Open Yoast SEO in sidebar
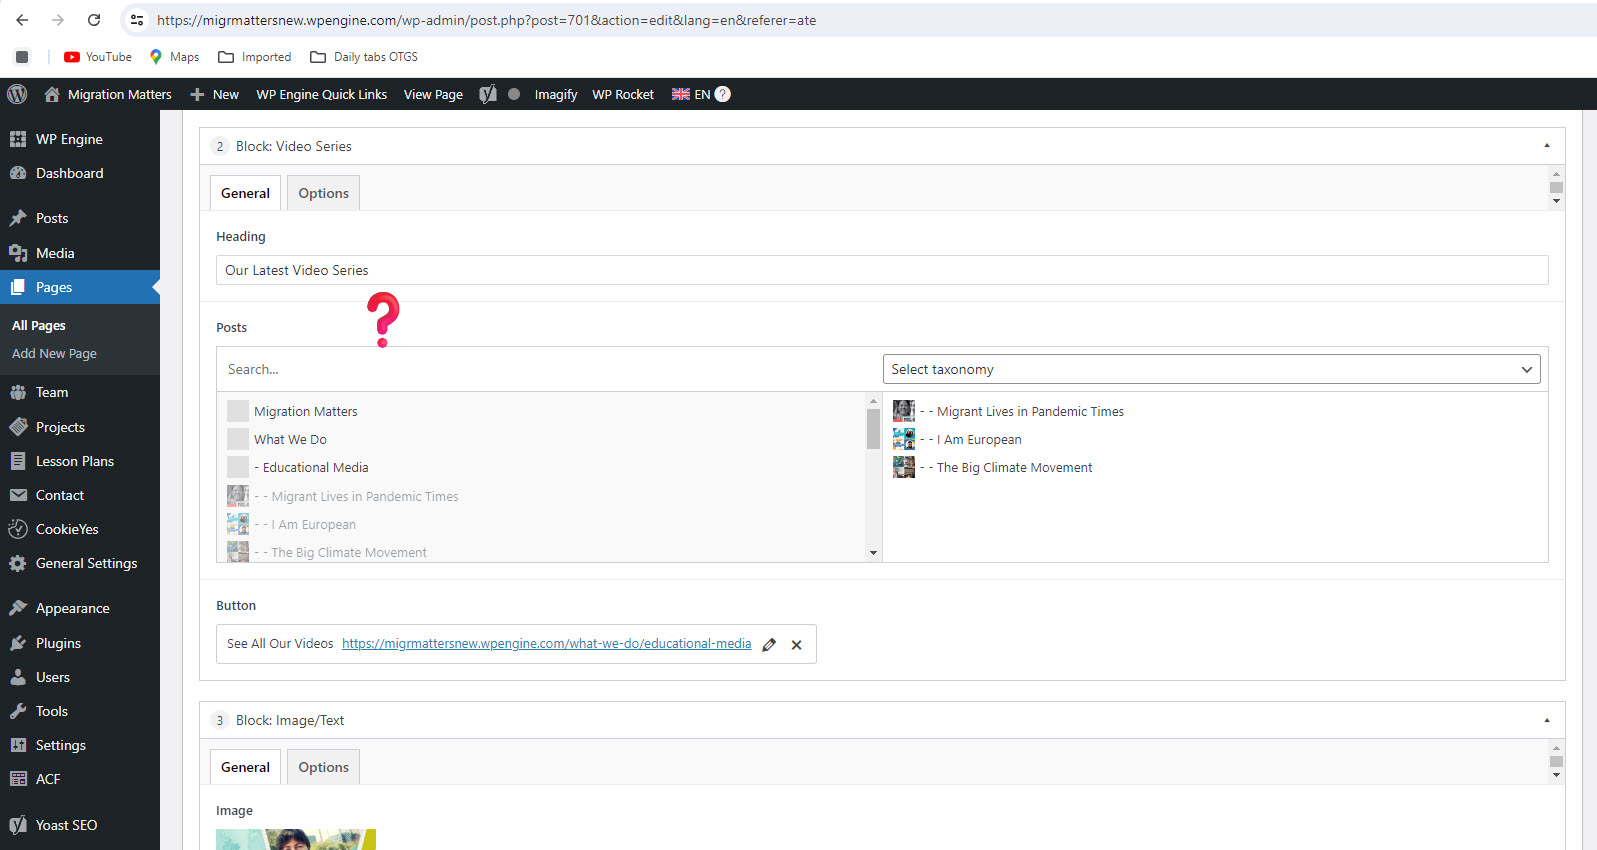The height and width of the screenshot is (850, 1597). point(80,825)
